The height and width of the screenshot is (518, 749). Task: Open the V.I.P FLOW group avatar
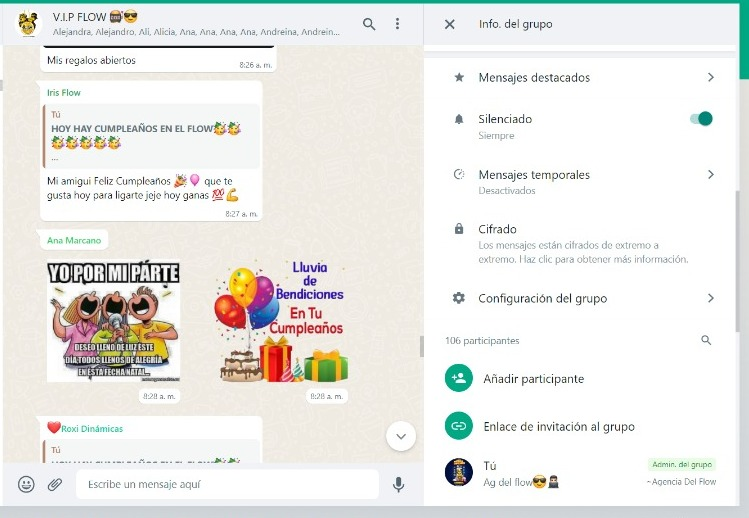click(x=28, y=23)
